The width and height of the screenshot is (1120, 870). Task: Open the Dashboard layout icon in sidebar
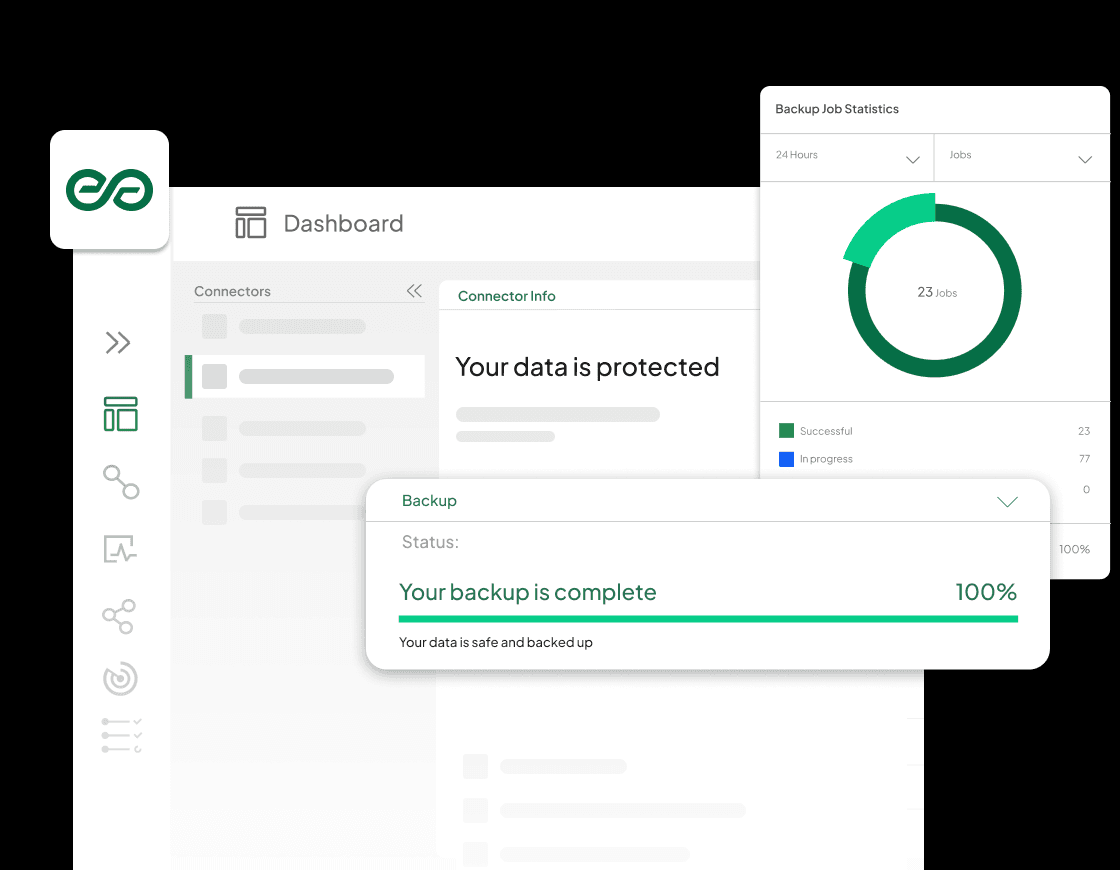click(x=121, y=414)
